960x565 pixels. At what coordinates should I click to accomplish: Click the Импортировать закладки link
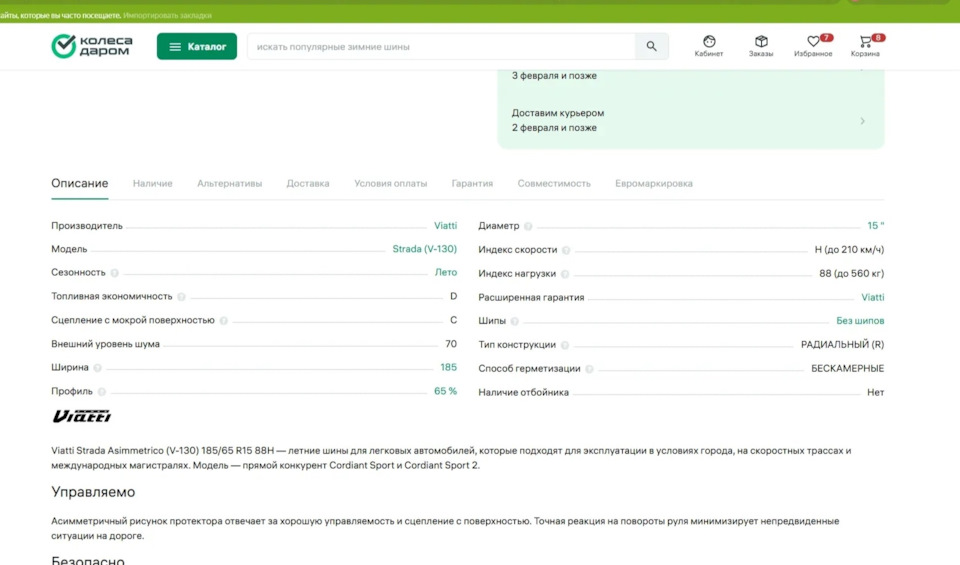click(167, 15)
